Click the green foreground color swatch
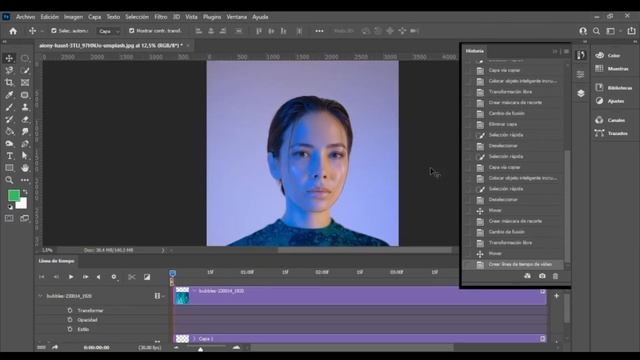 (x=13, y=196)
